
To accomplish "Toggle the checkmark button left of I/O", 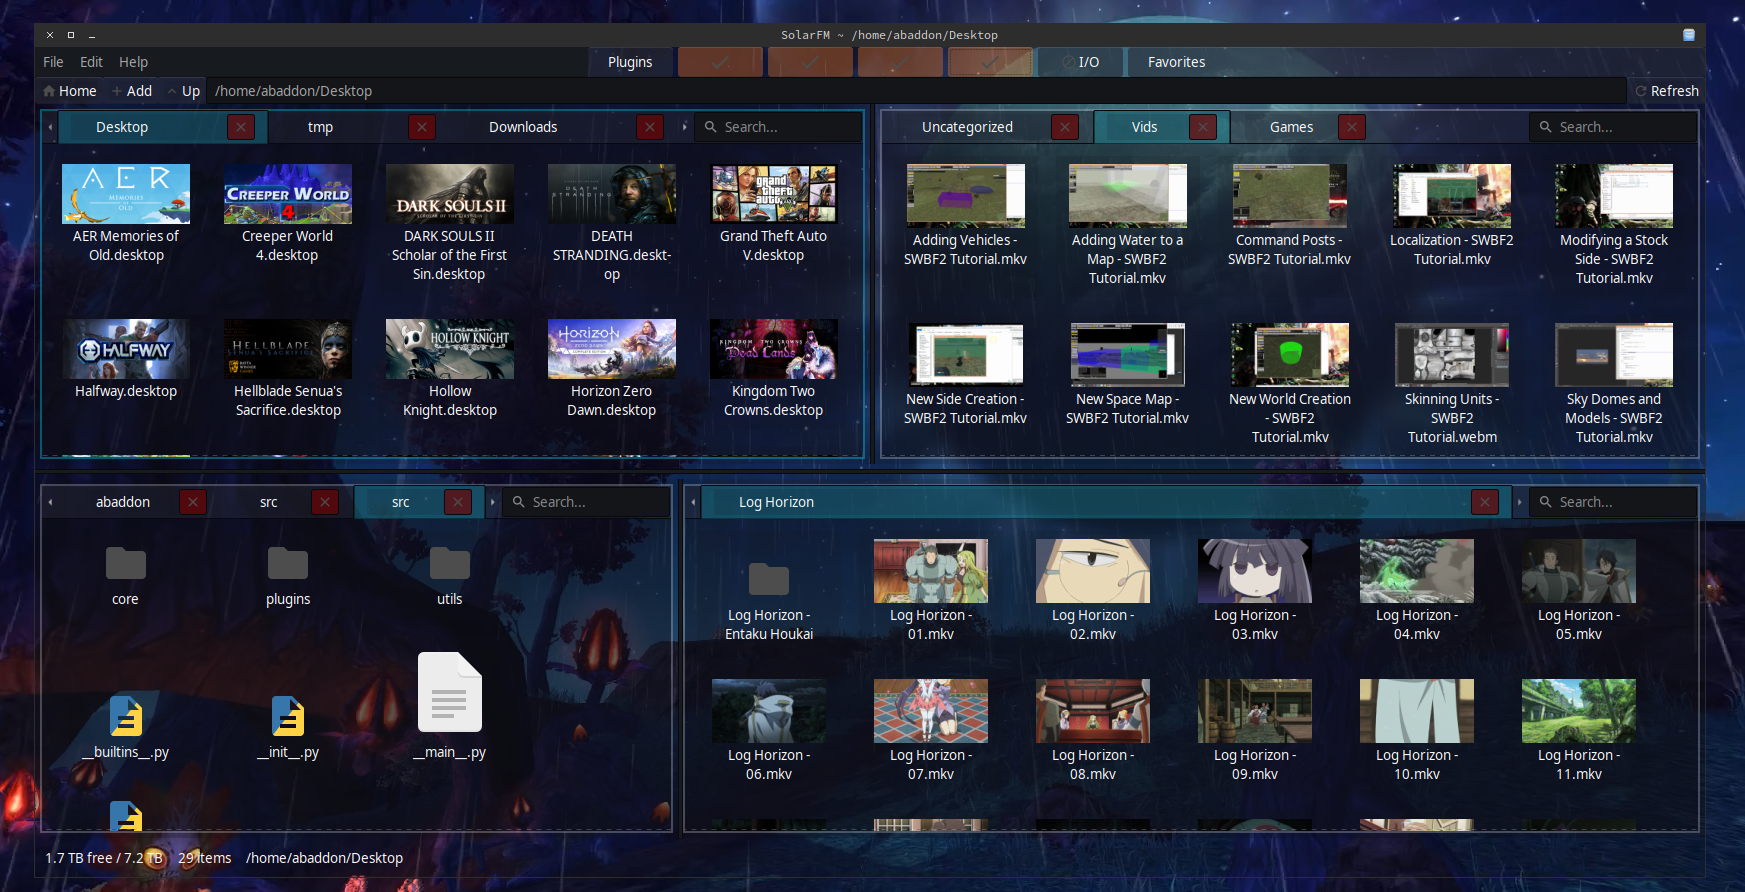I will point(990,62).
